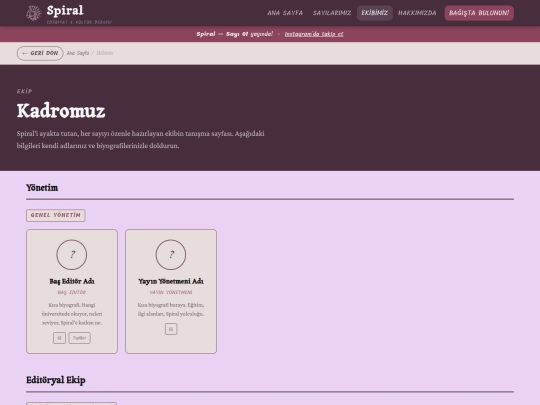Select the Genel Yönetim tag
This screenshot has height=405, width=540.
point(56,215)
